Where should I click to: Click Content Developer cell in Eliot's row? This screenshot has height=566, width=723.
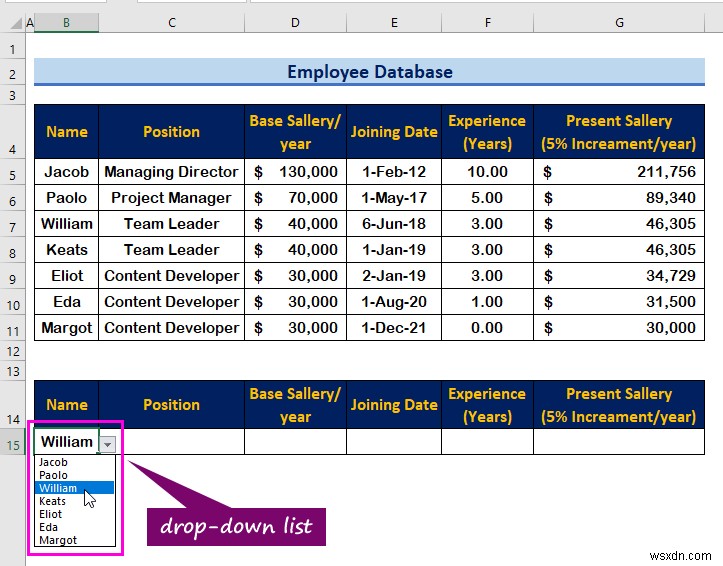pyautogui.click(x=172, y=276)
